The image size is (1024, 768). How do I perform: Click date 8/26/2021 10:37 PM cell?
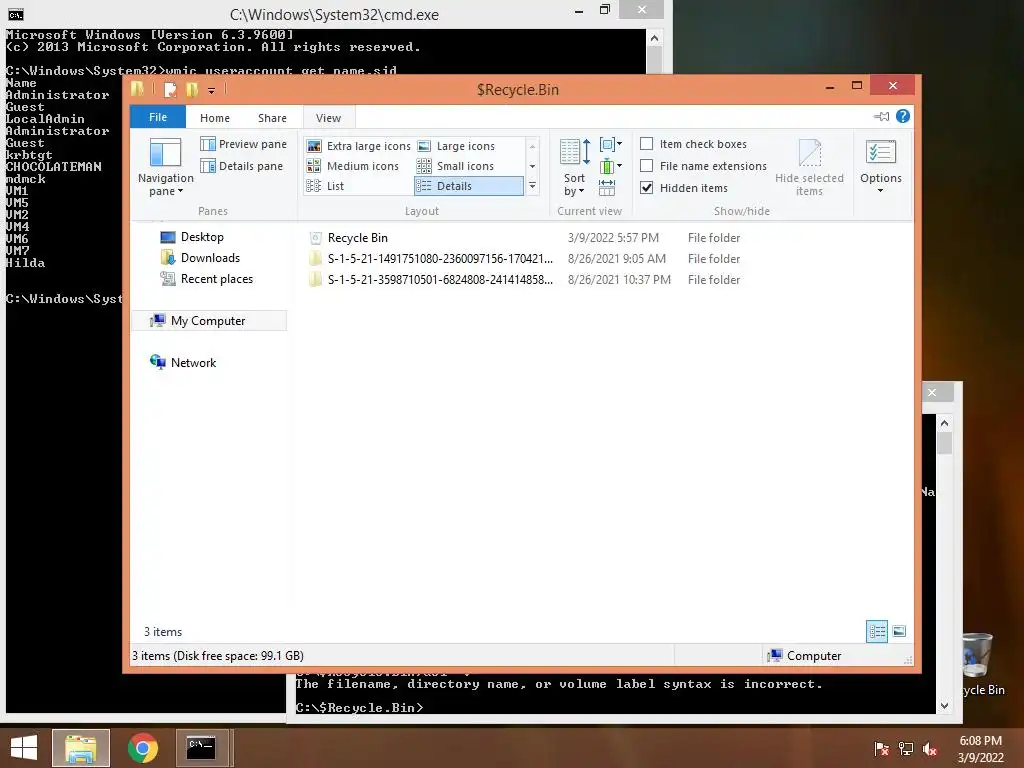619,280
